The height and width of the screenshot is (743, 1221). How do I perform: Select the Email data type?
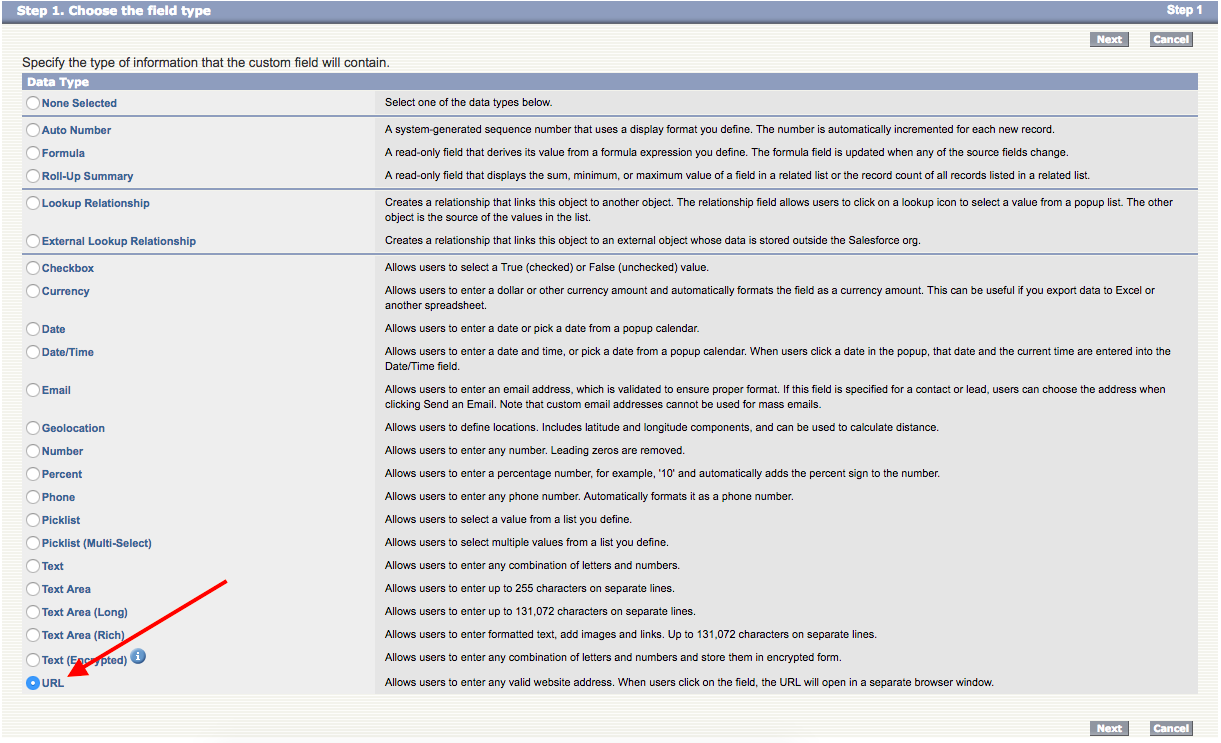[x=34, y=390]
